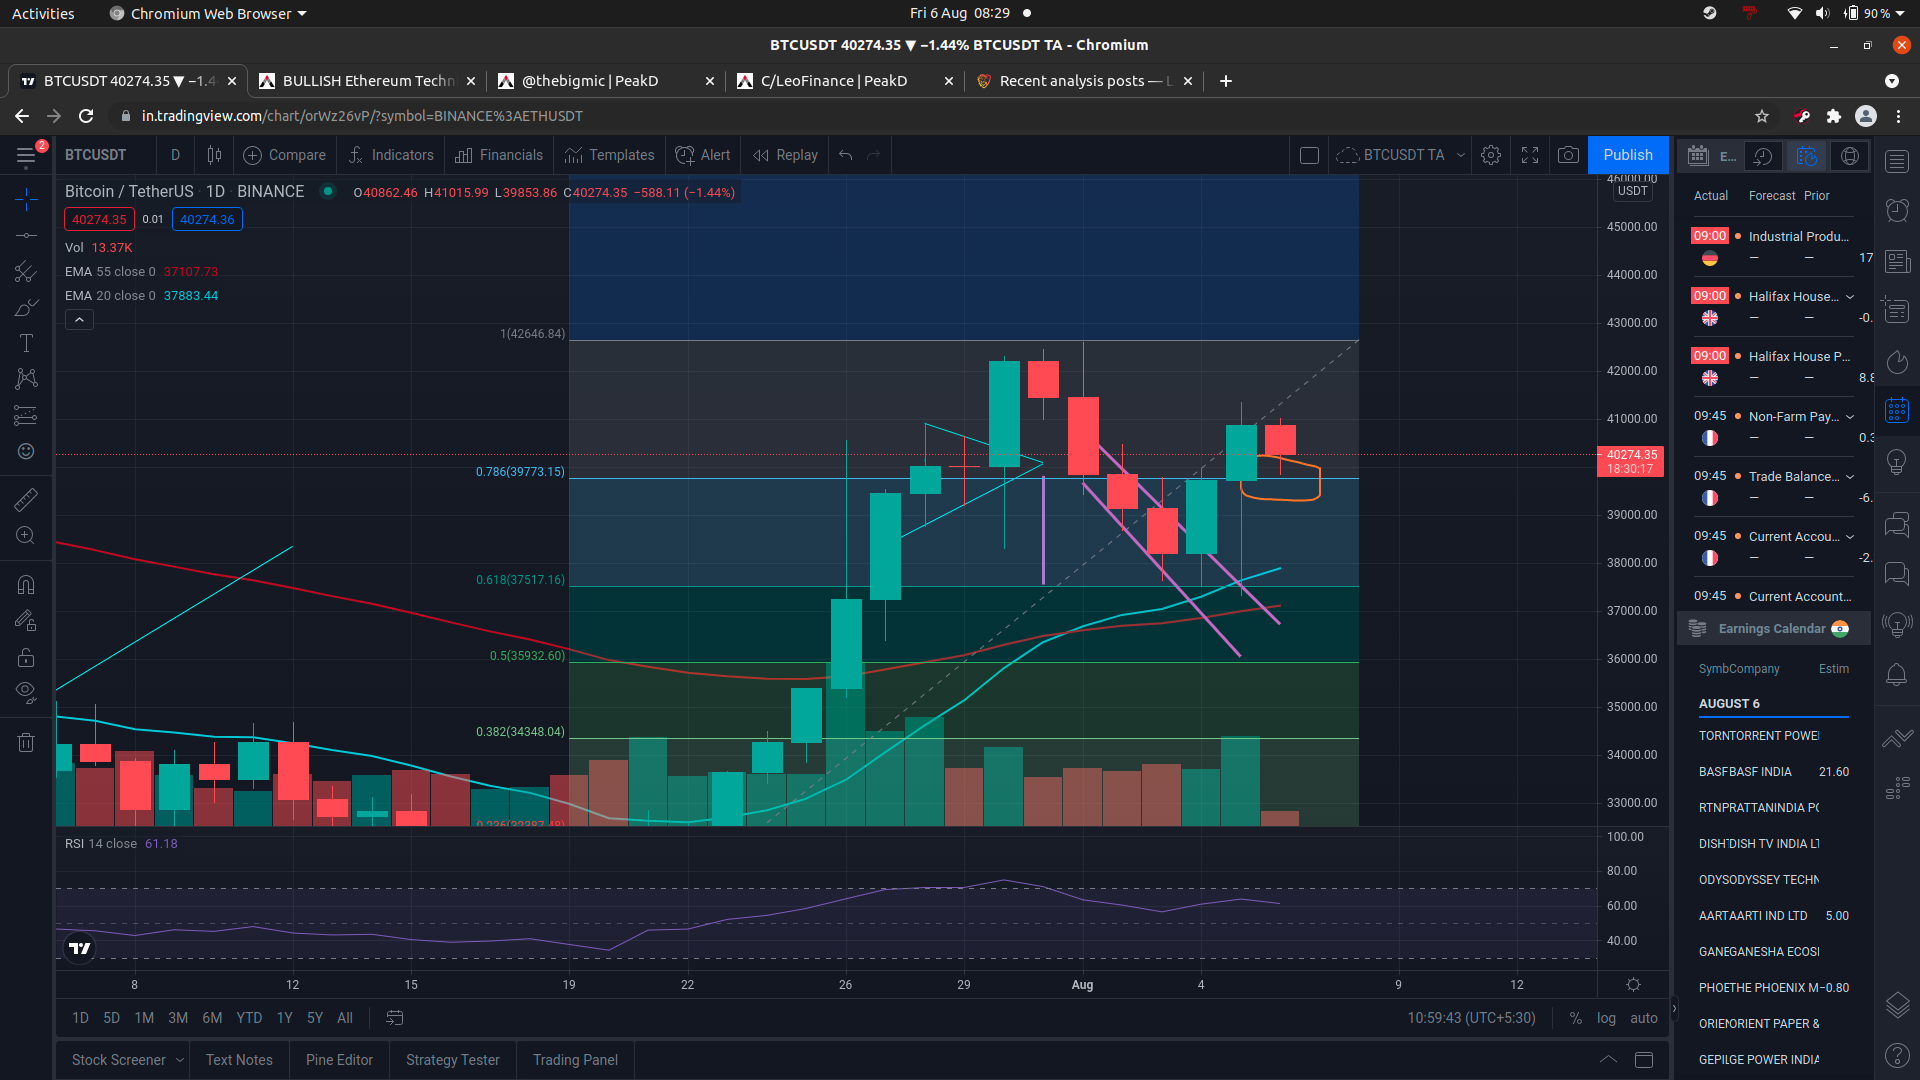Change Earnings Calendar country flag

1840,629
